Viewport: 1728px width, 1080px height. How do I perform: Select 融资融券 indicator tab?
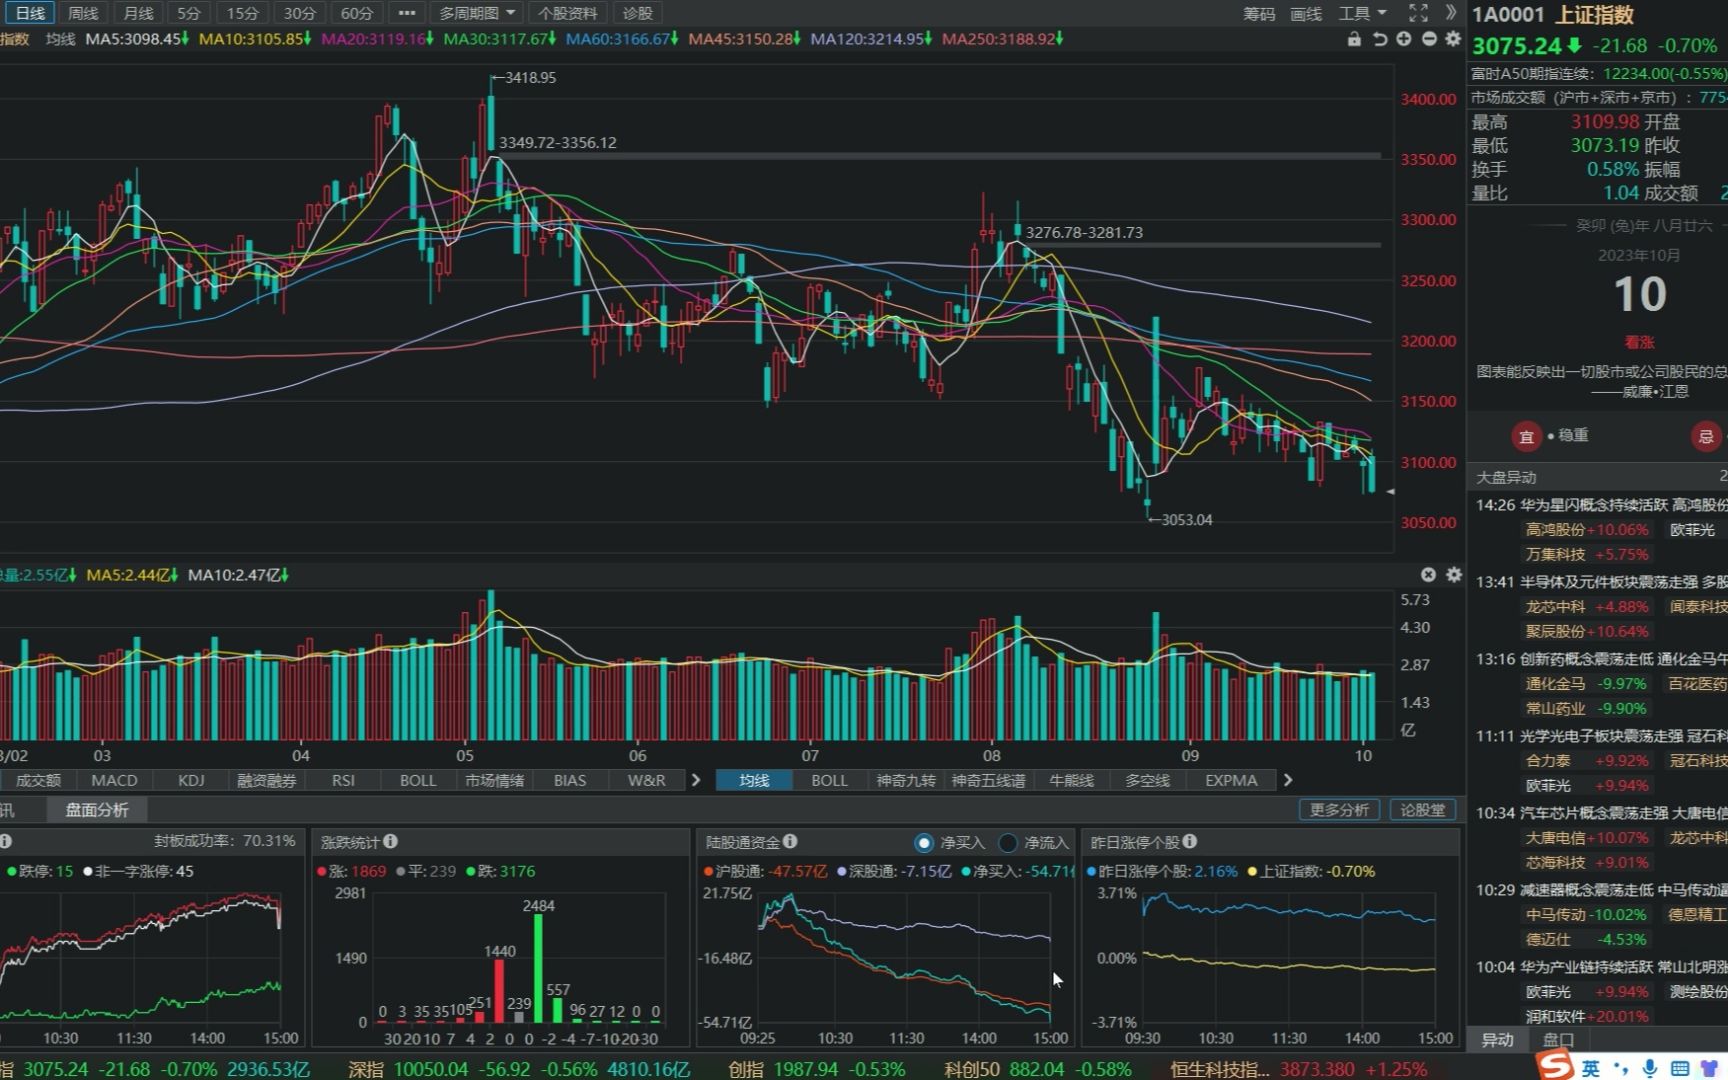267,780
